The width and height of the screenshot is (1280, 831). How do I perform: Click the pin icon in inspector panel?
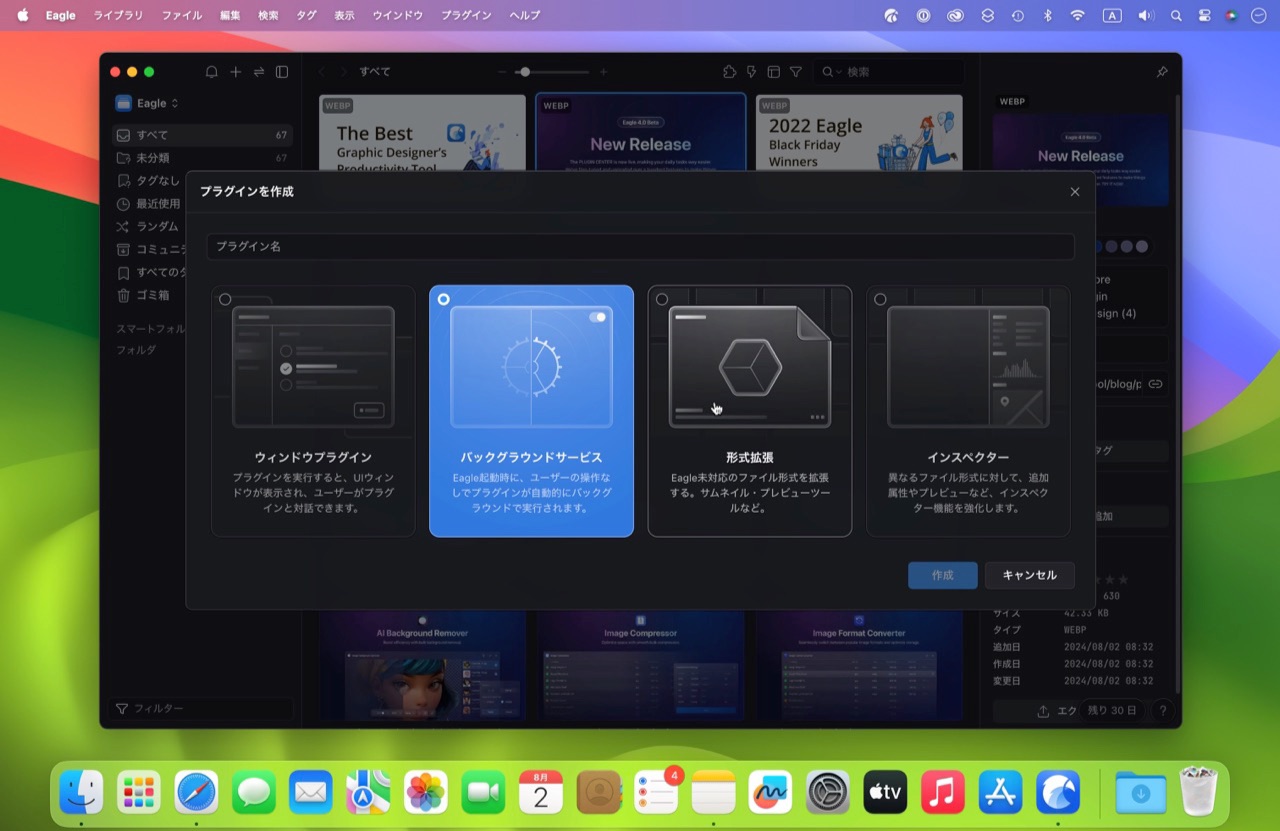[1161, 72]
